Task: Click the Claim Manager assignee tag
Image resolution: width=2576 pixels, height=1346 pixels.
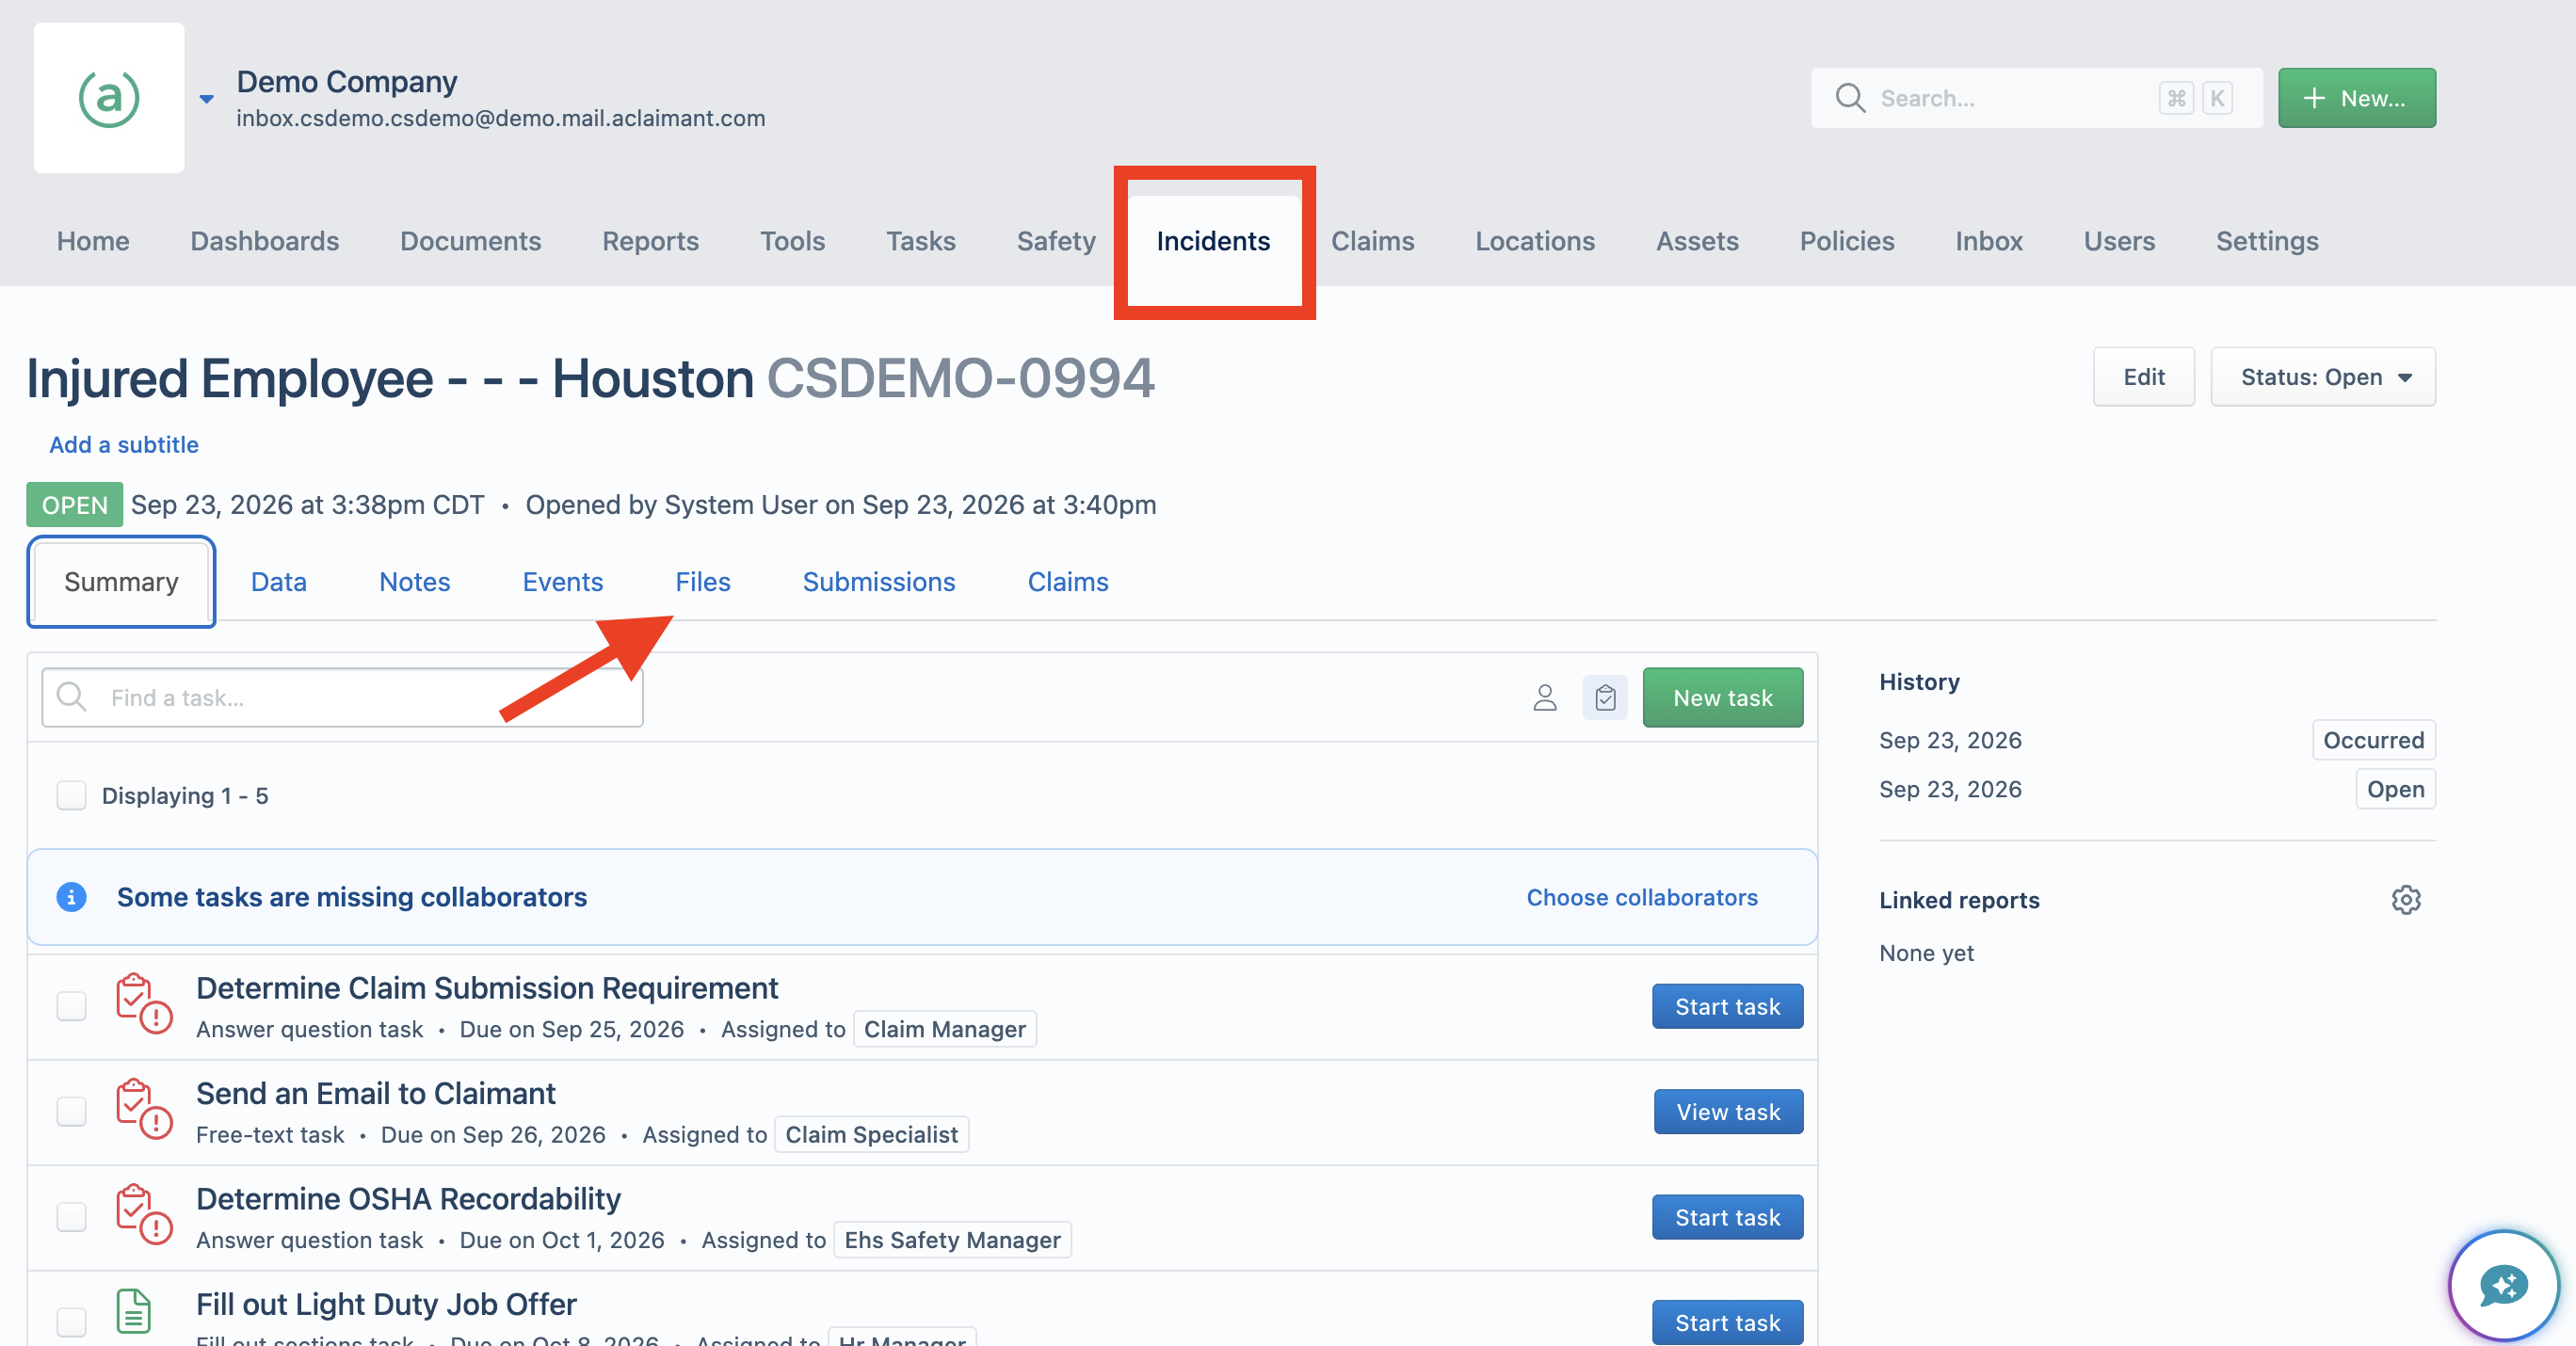Action: 945,1030
